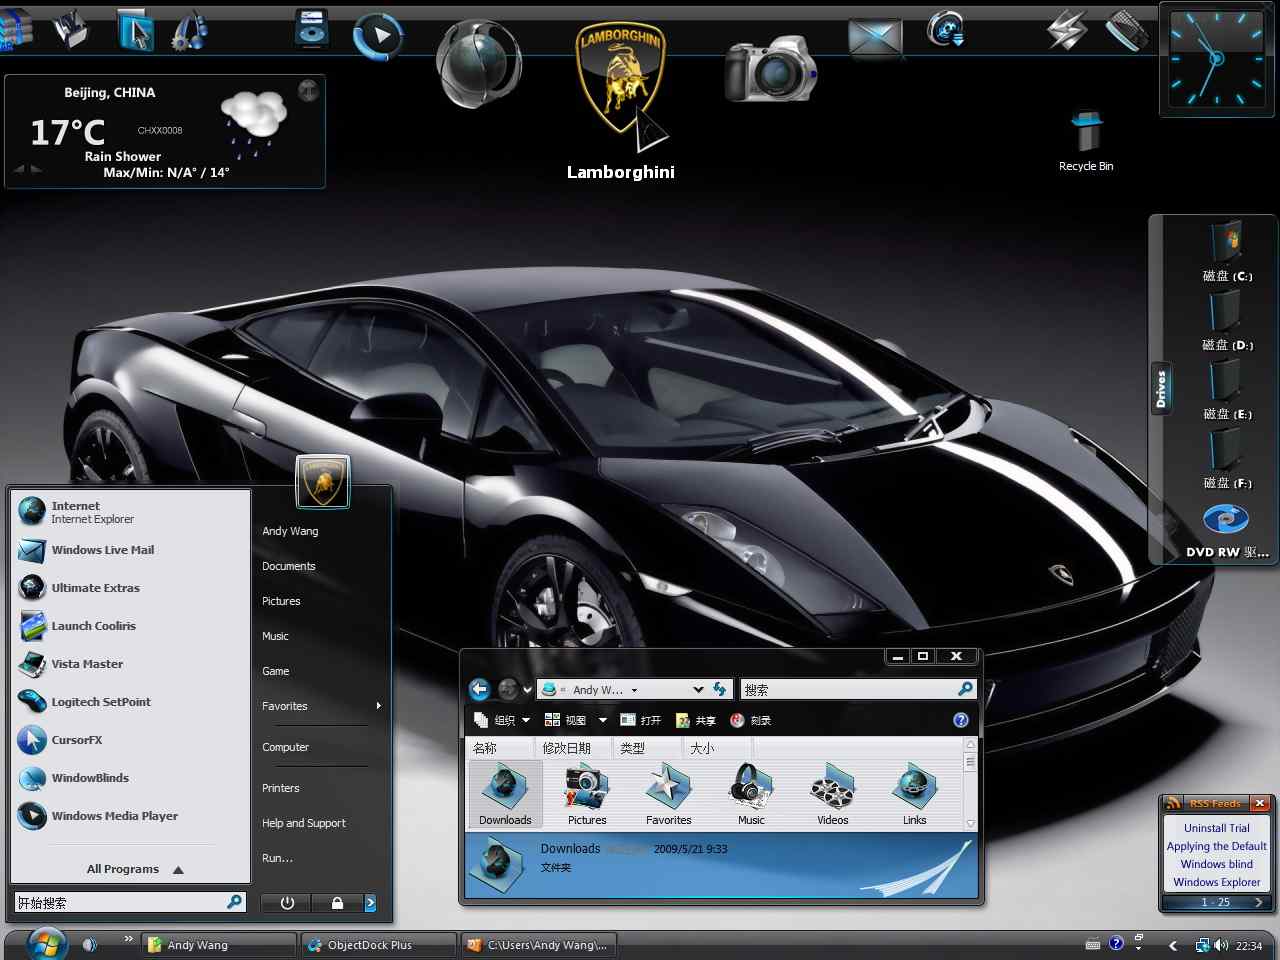The height and width of the screenshot is (960, 1280).
Task: Open the media player play icon in dock
Action: (379, 37)
